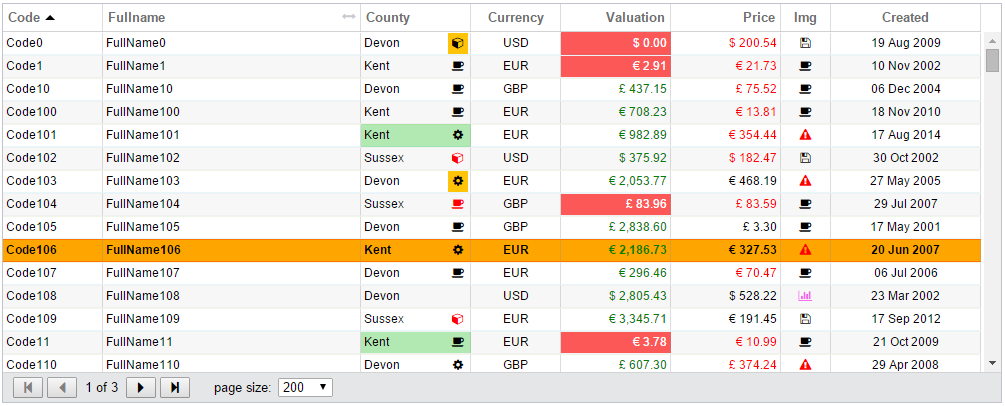Sort by the Created column header
This screenshot has height=406, width=1005.
click(905, 17)
